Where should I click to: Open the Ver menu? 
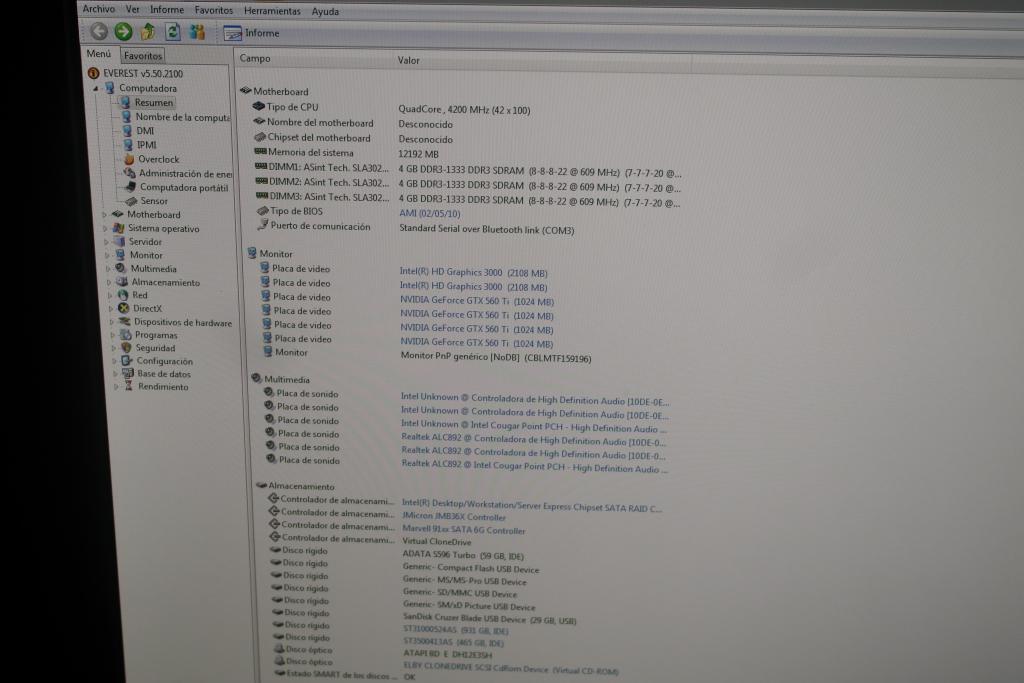(x=133, y=9)
